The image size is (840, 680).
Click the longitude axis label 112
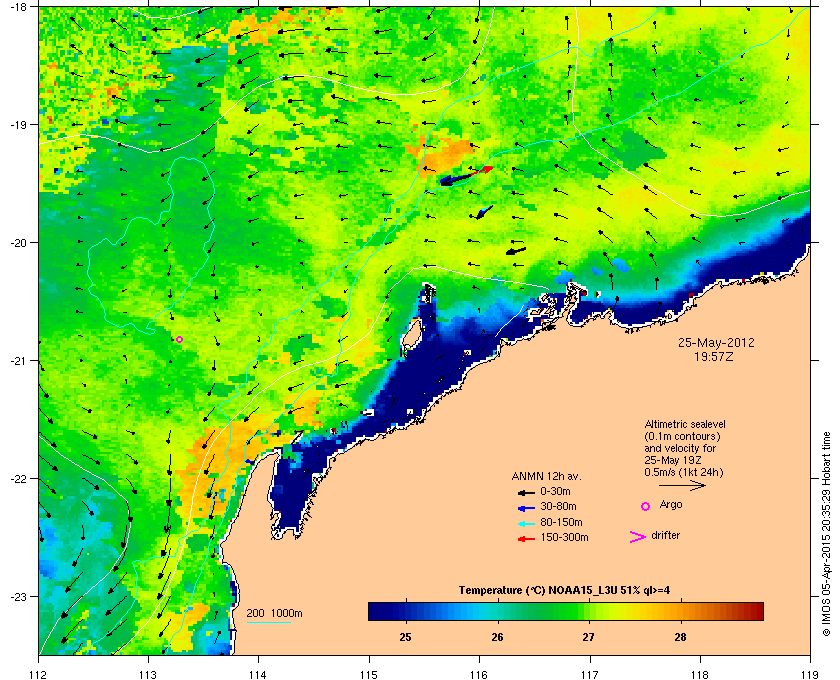click(39, 674)
